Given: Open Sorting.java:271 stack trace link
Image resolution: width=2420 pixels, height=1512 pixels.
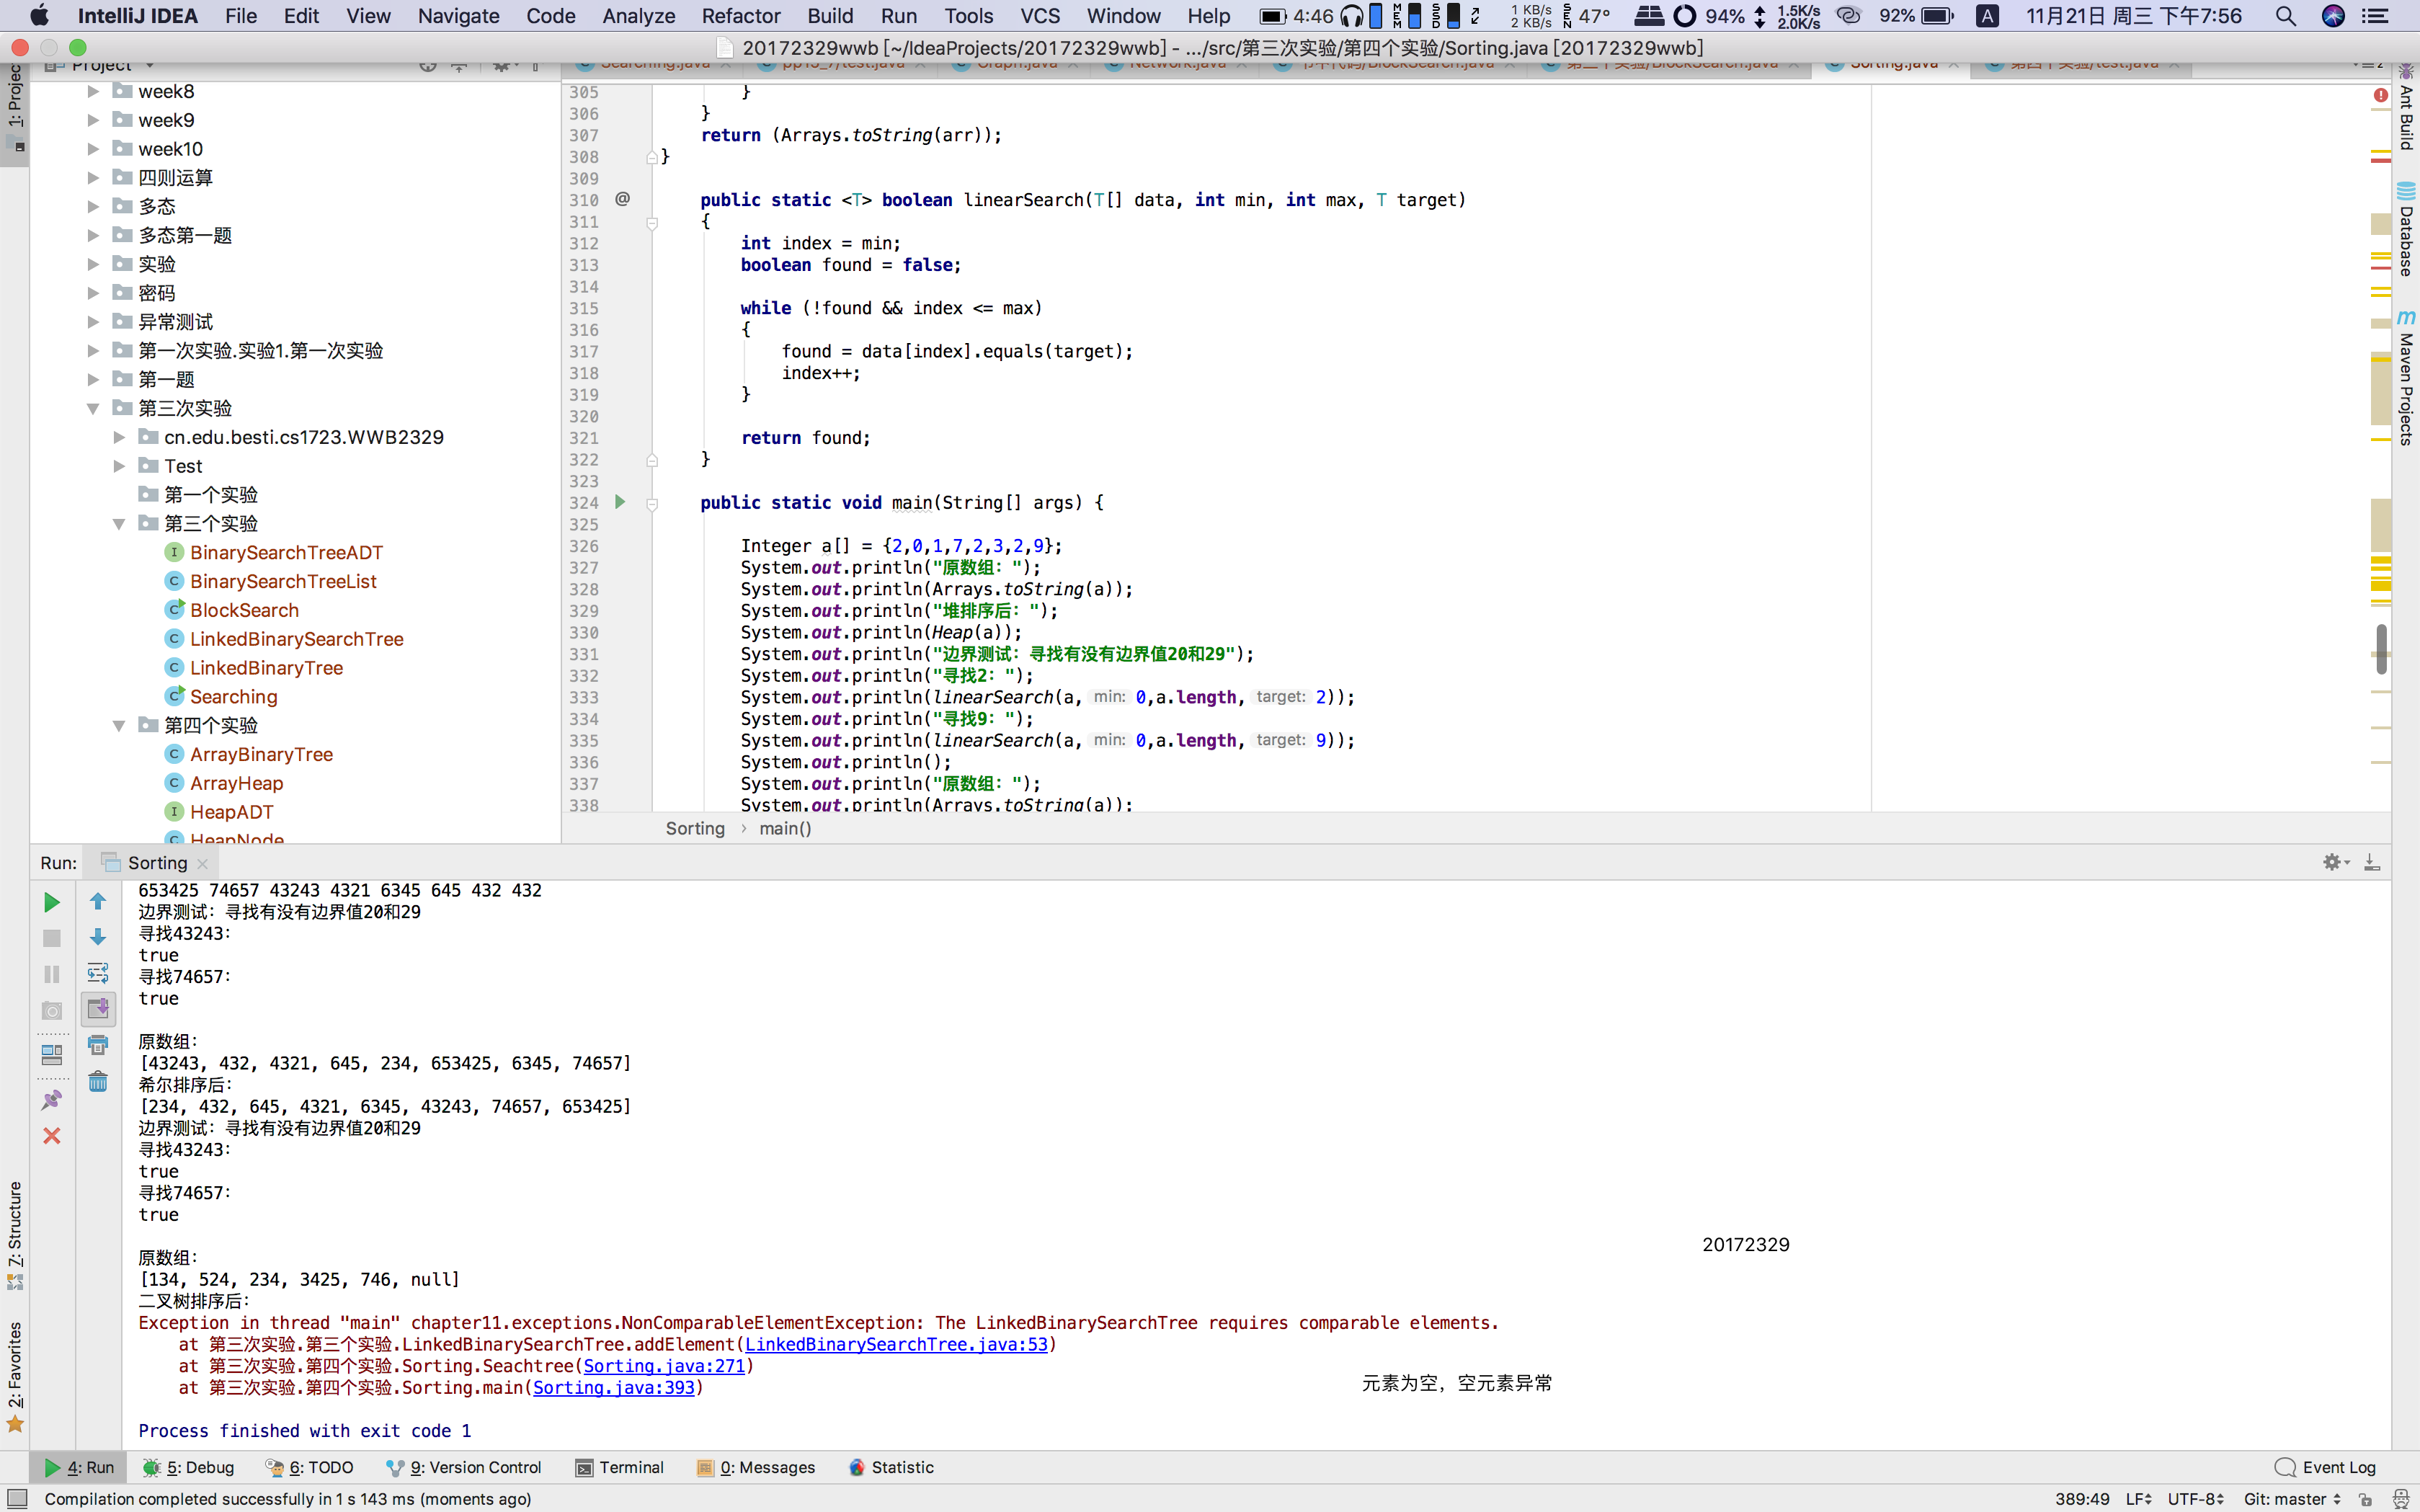Looking at the screenshot, I should 664,1366.
